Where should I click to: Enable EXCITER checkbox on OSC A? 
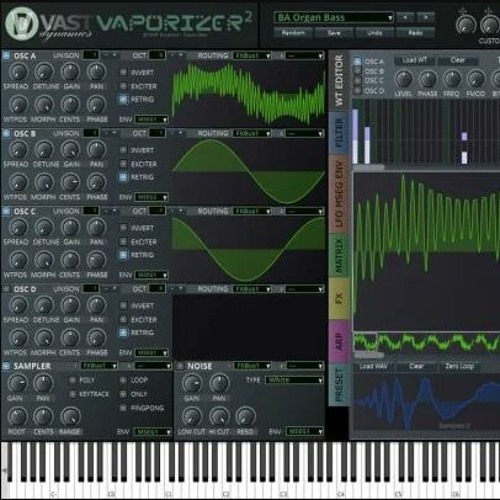click(123, 86)
